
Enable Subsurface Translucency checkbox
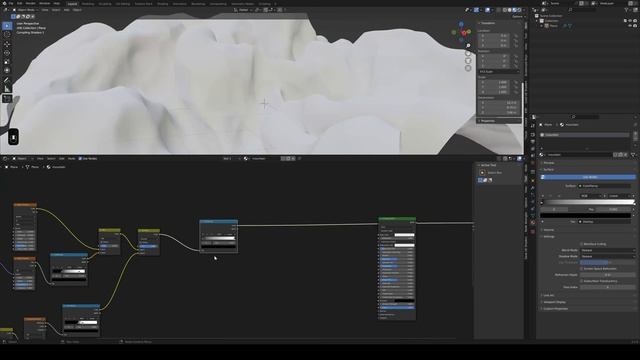pos(581,281)
